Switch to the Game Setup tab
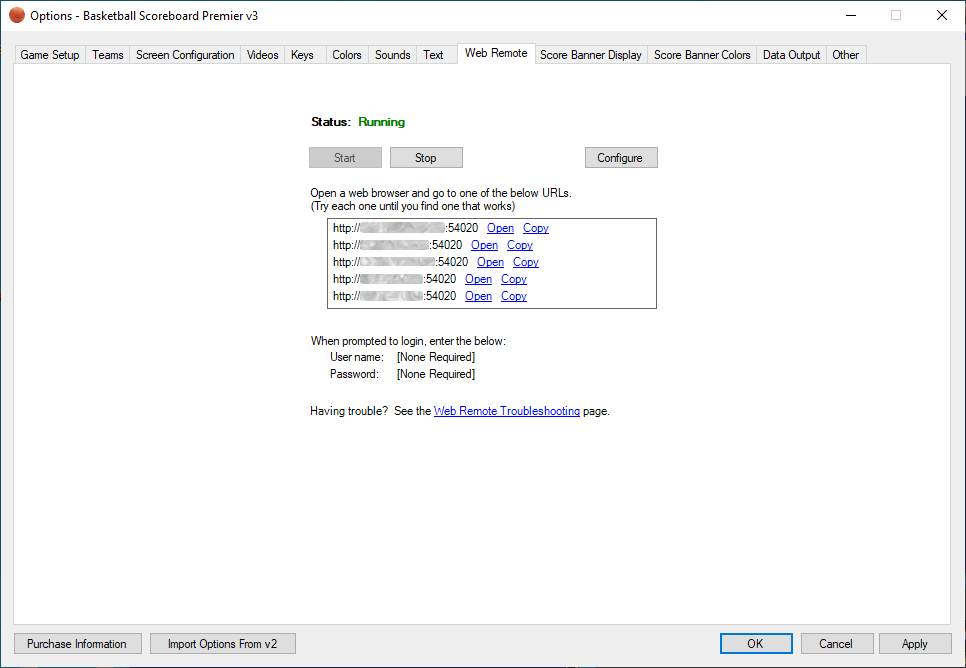Viewport: 966px width, 668px height. (50, 55)
